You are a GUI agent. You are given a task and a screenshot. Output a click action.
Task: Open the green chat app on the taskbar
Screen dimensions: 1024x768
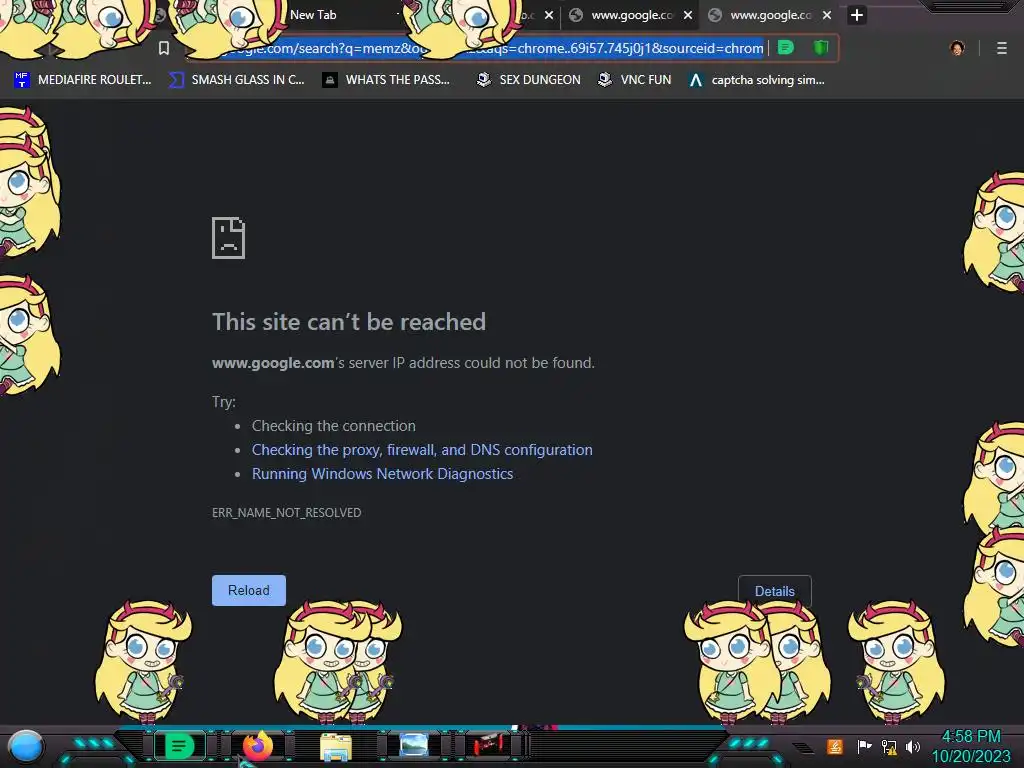179,746
